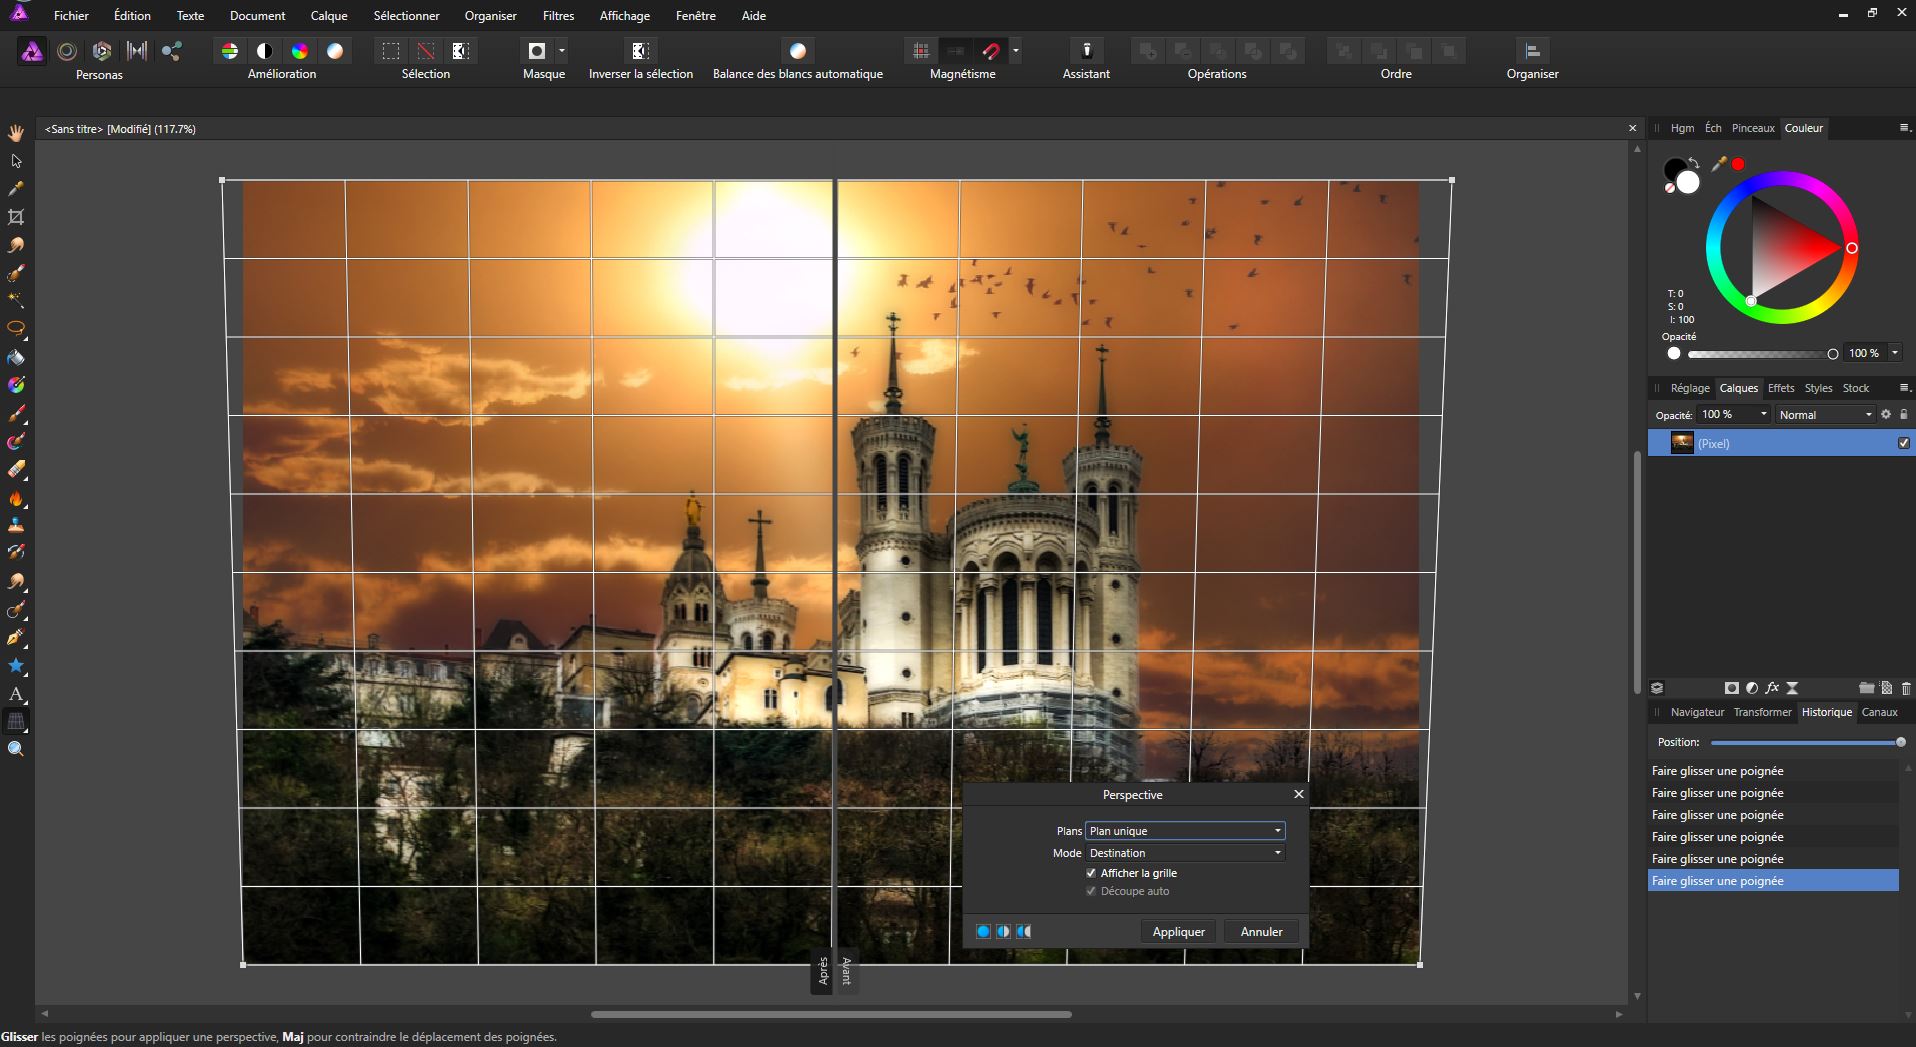This screenshot has height=1047, width=1916.
Task: Click the color picker eyedropper icon
Action: [x=1719, y=164]
